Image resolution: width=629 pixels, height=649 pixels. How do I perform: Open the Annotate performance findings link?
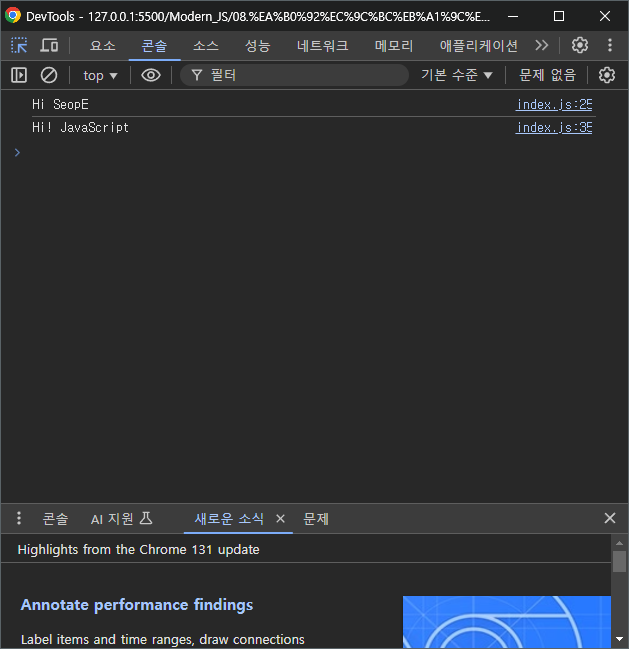coord(137,605)
